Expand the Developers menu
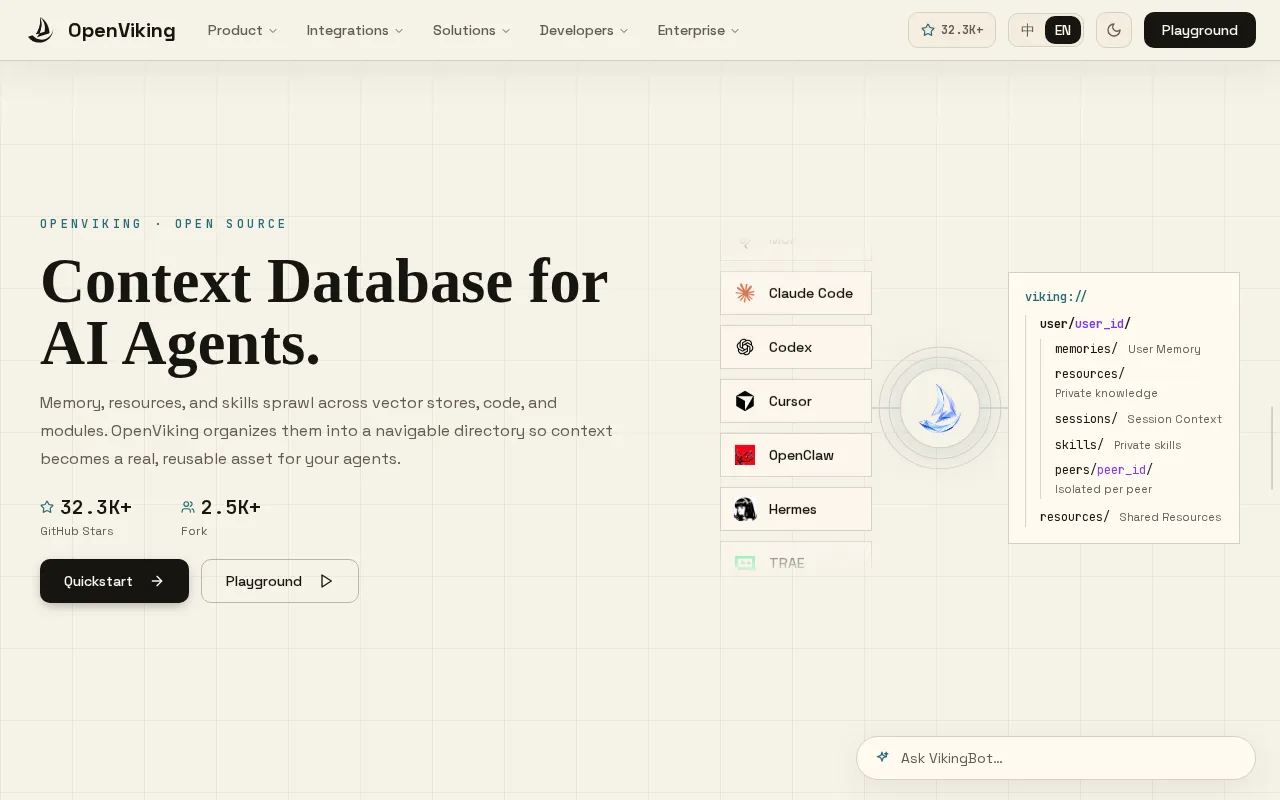The width and height of the screenshot is (1280, 800). point(584,30)
